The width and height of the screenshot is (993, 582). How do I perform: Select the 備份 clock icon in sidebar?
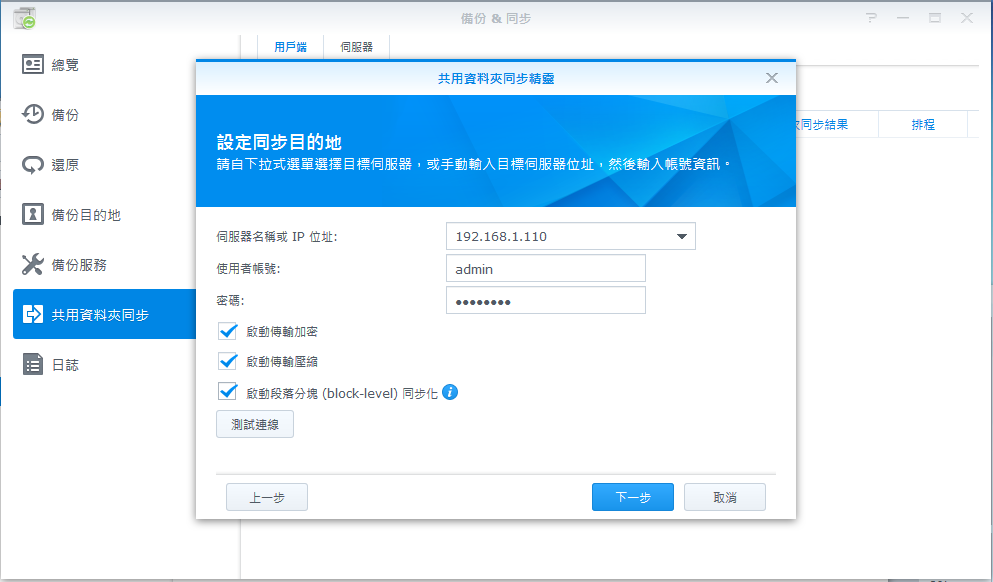(33, 114)
